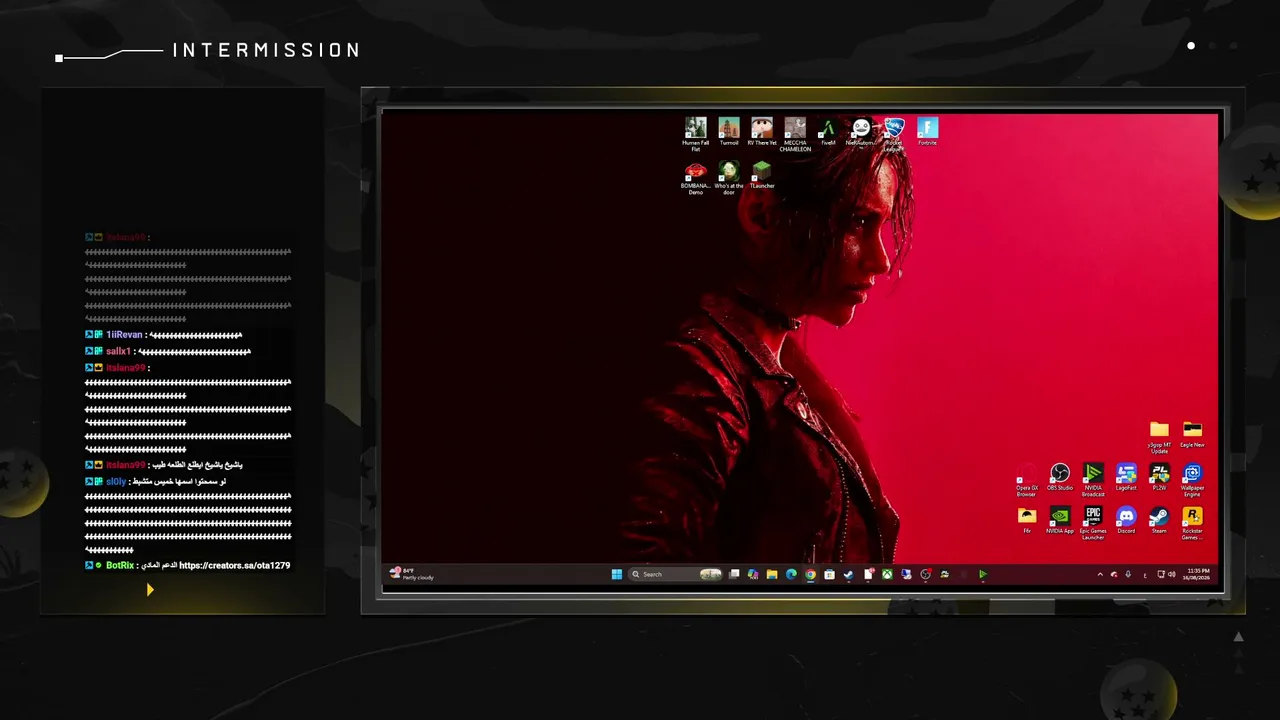
Task: Open the Discord desktop shortcut
Action: [1126, 520]
